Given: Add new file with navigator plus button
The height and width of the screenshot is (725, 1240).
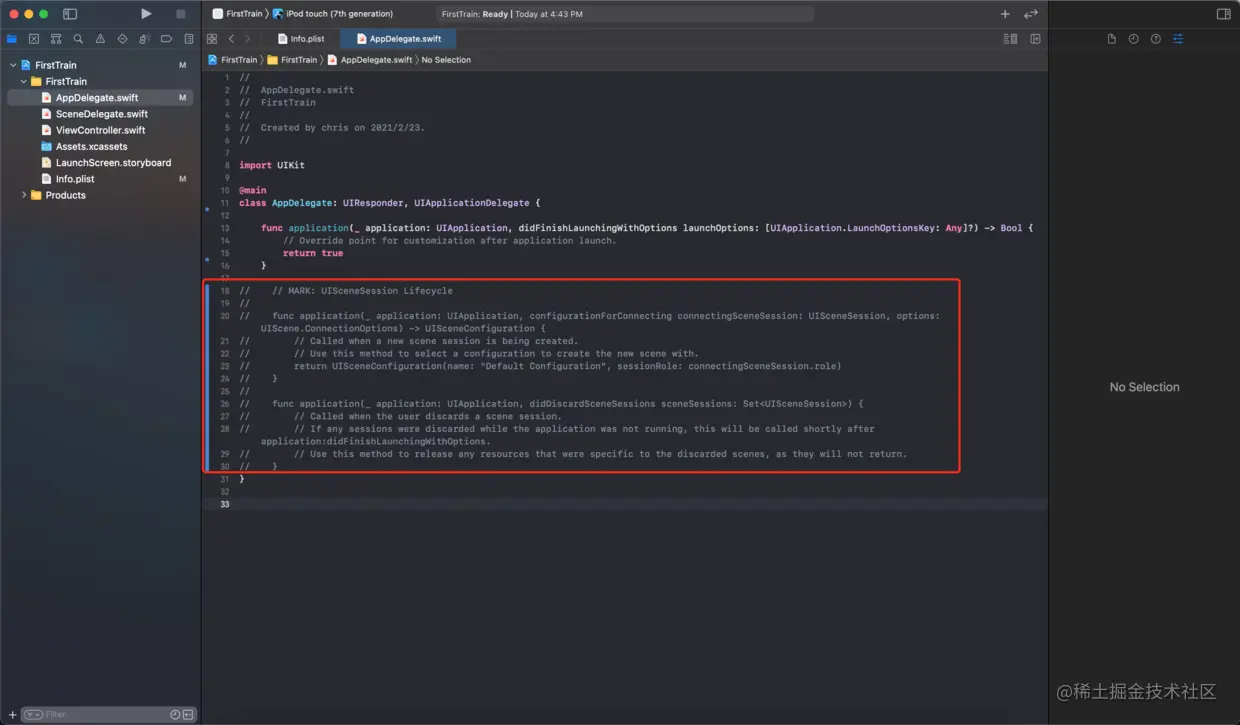Looking at the screenshot, I should [12, 714].
